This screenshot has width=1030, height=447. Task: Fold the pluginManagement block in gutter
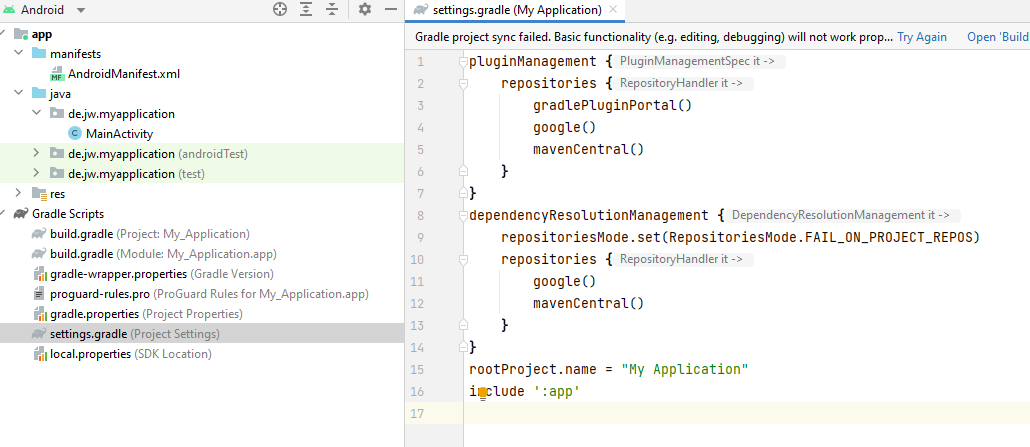click(462, 62)
